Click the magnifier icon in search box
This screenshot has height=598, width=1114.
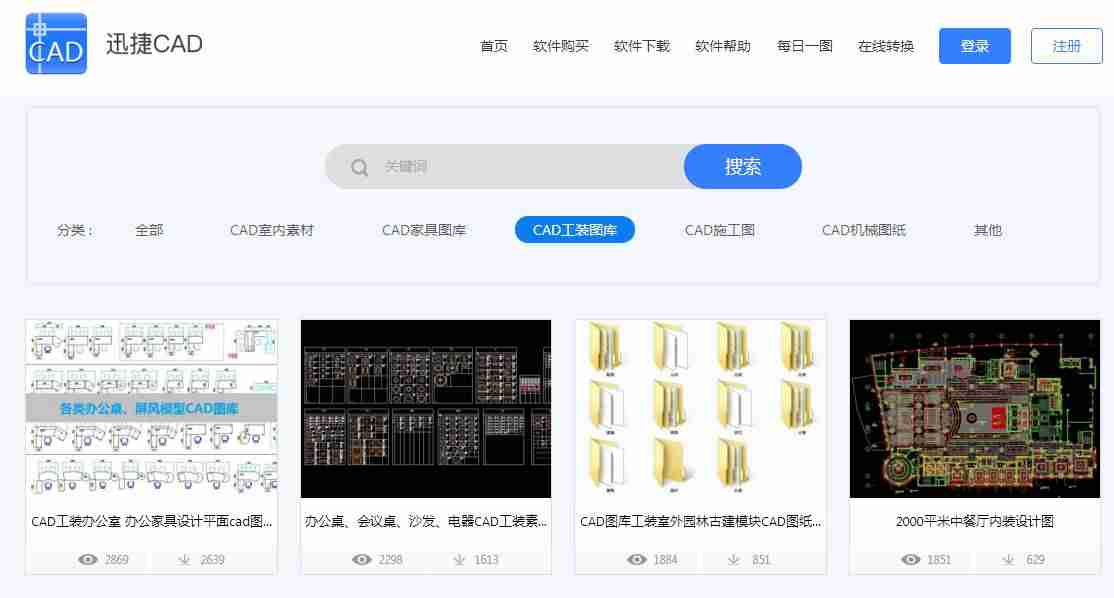(x=359, y=167)
